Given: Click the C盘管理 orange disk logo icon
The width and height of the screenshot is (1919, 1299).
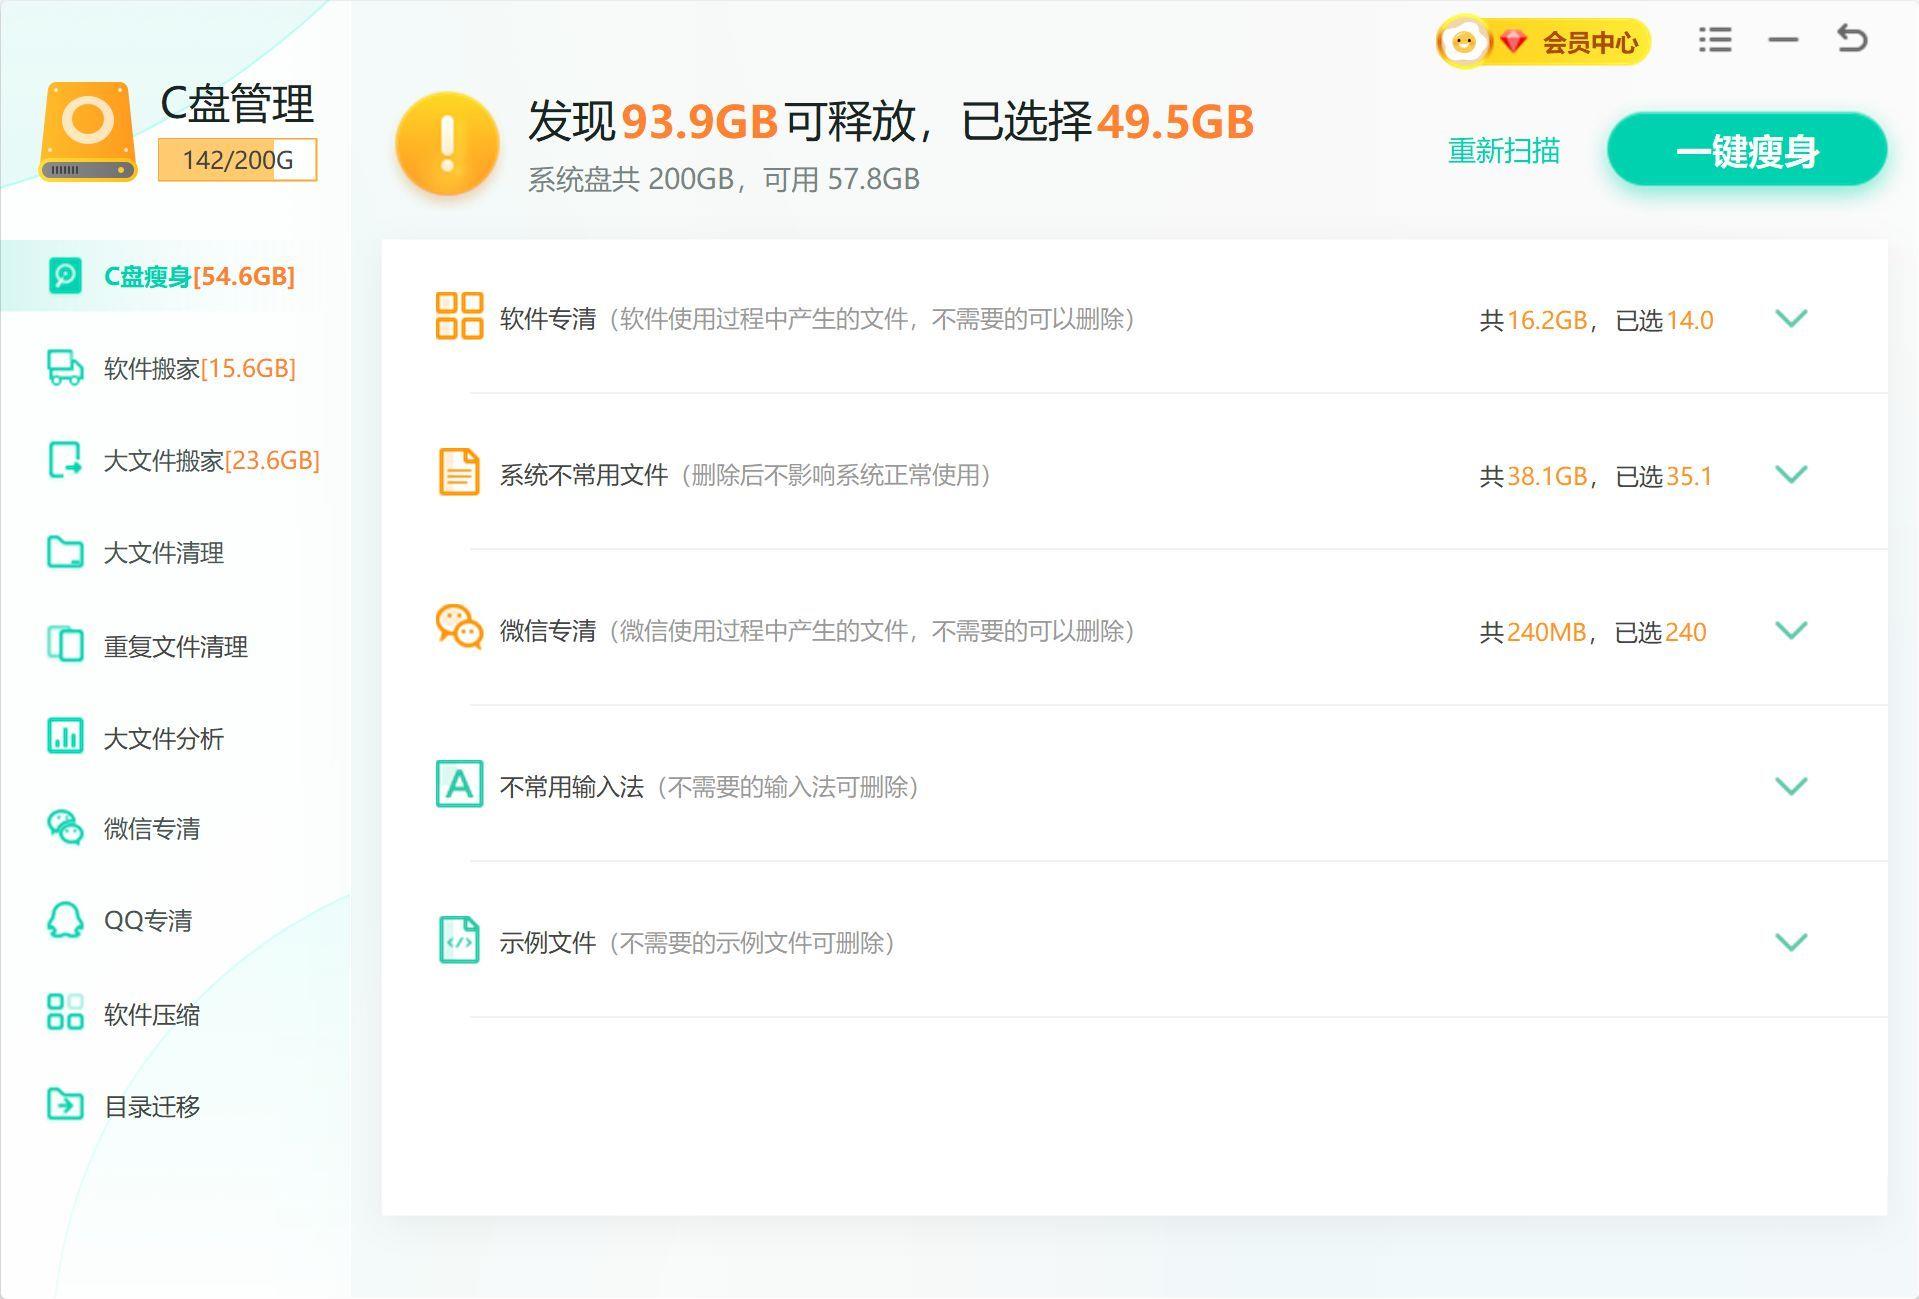Looking at the screenshot, I should click(x=88, y=132).
